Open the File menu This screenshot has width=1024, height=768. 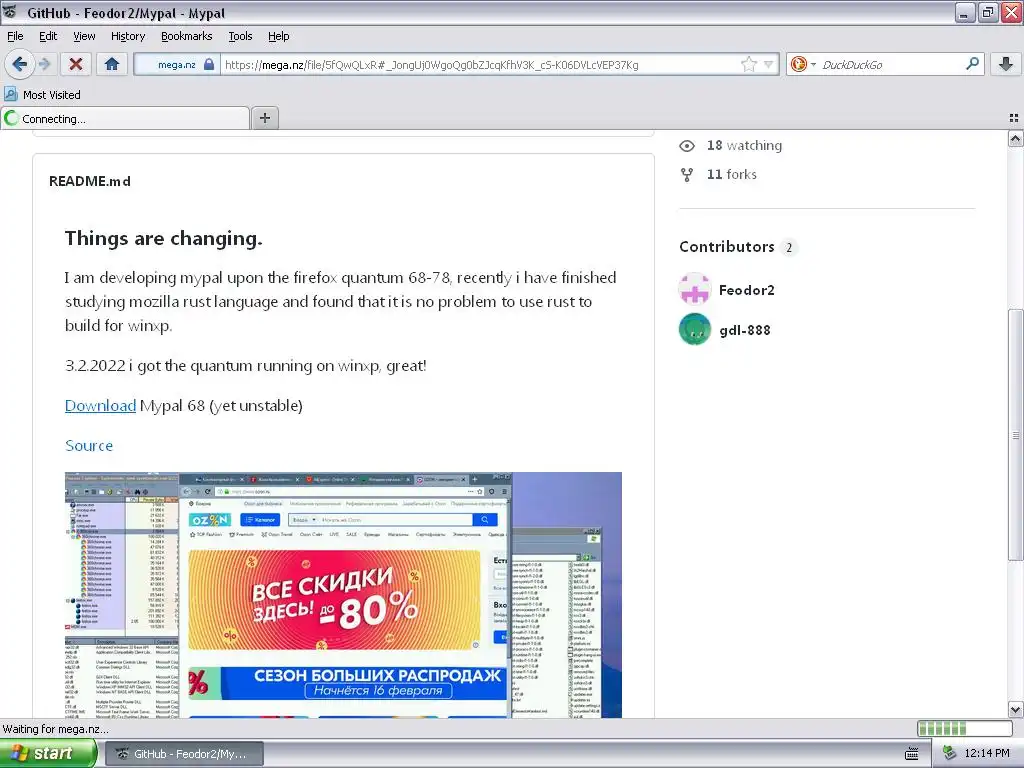click(x=15, y=36)
